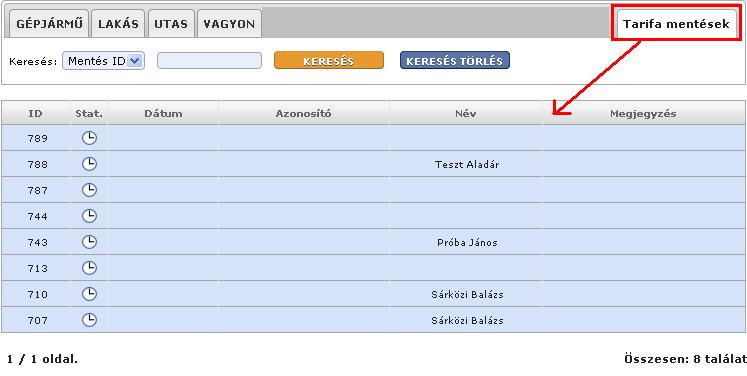
Task: Open the Mentés ID search dropdown
Action: tap(103, 61)
